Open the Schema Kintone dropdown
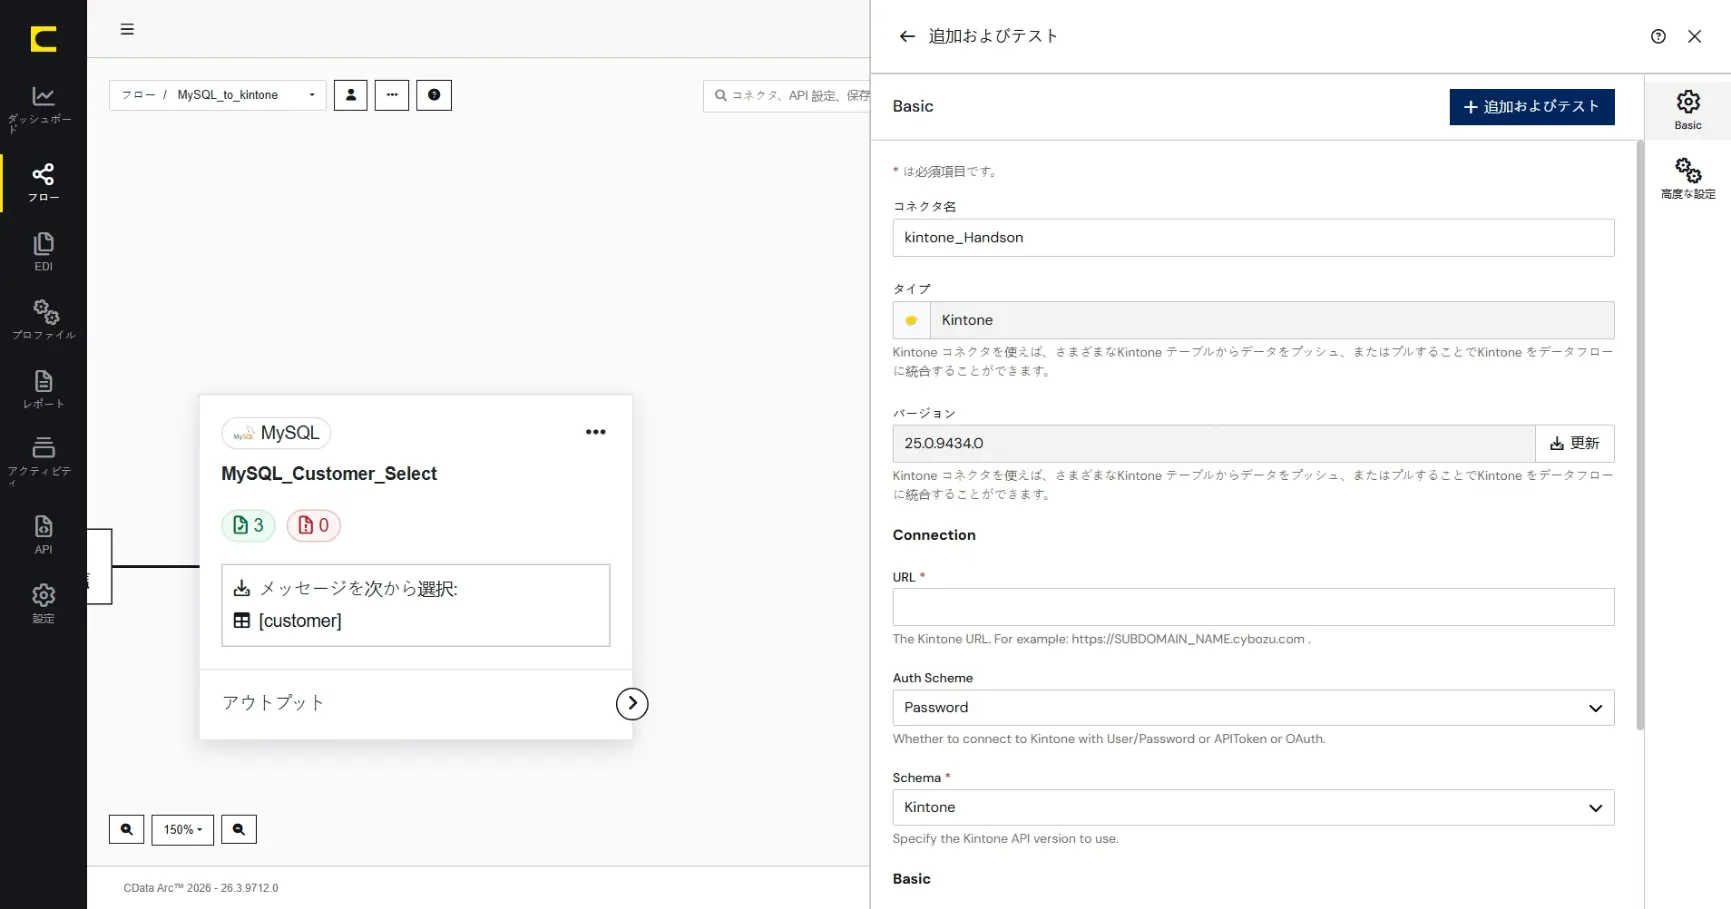The image size is (1731, 909). pyautogui.click(x=1253, y=808)
